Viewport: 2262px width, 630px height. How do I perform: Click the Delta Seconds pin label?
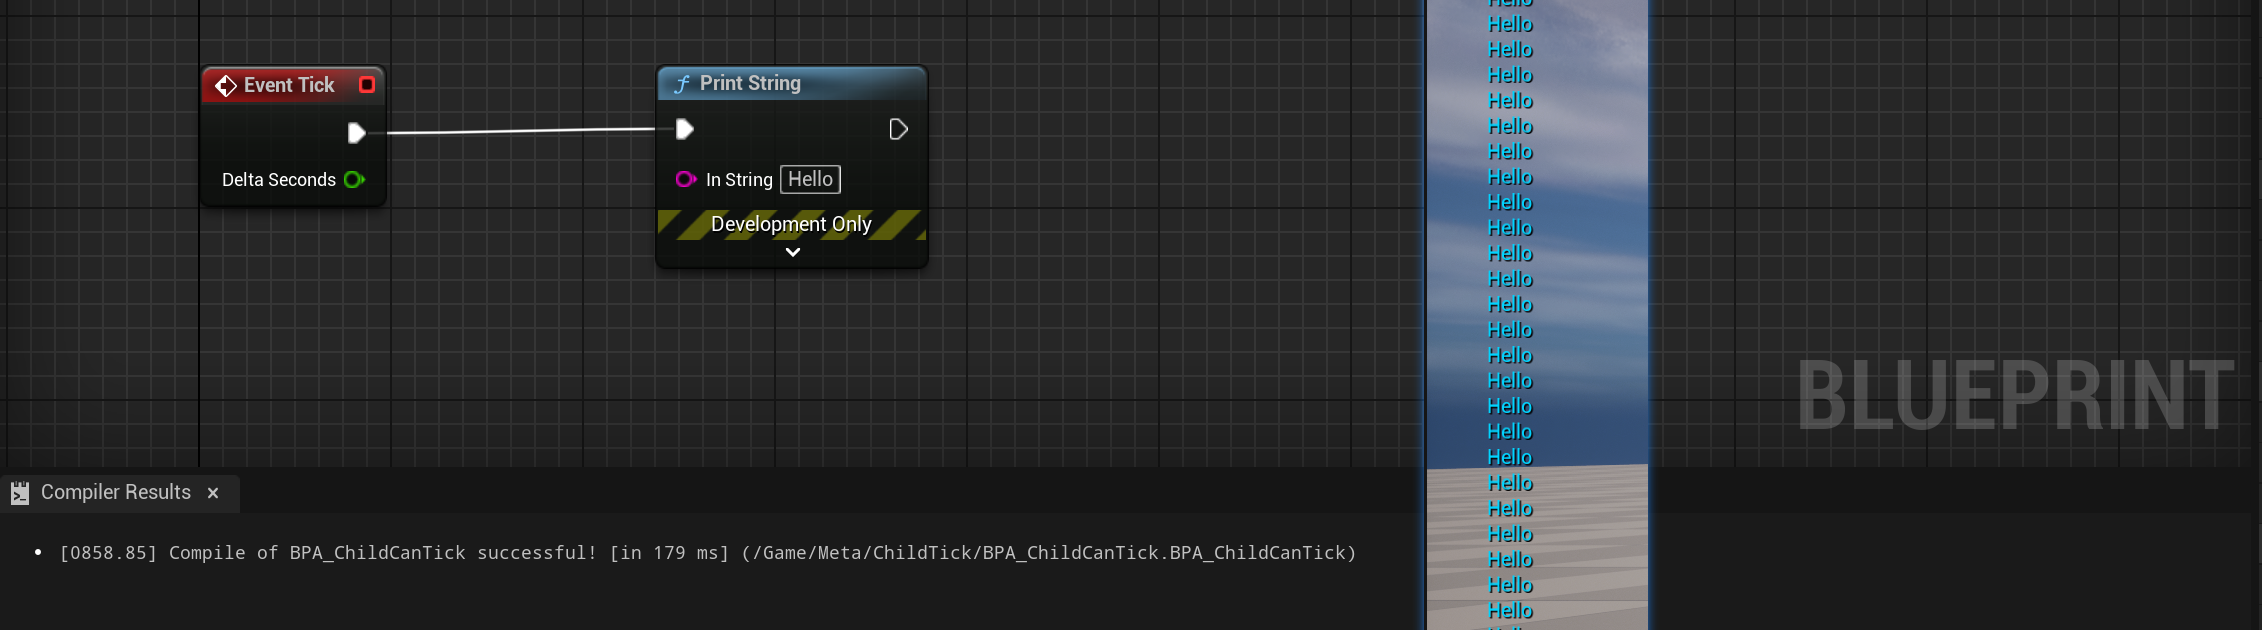pos(279,180)
